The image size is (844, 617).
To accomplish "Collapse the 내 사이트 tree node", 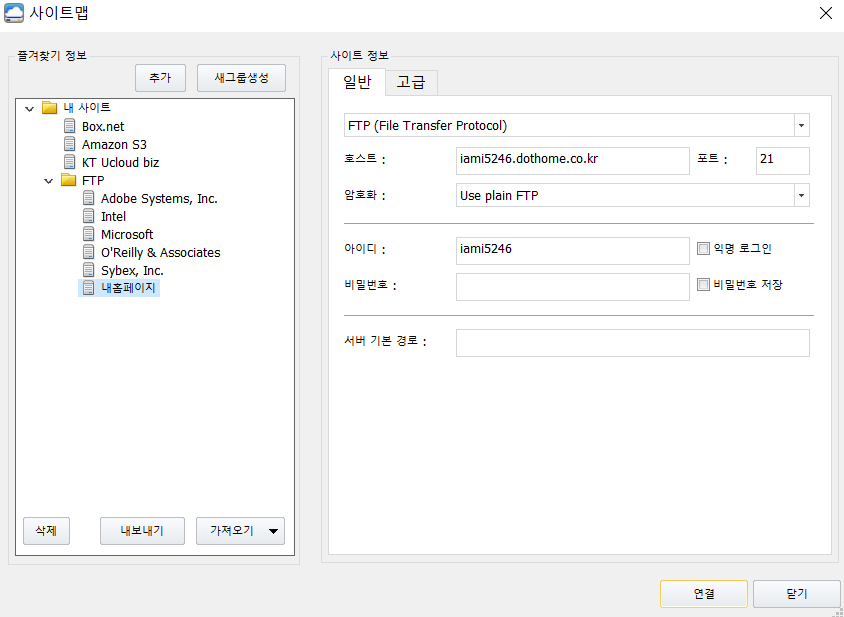I will click(x=30, y=108).
